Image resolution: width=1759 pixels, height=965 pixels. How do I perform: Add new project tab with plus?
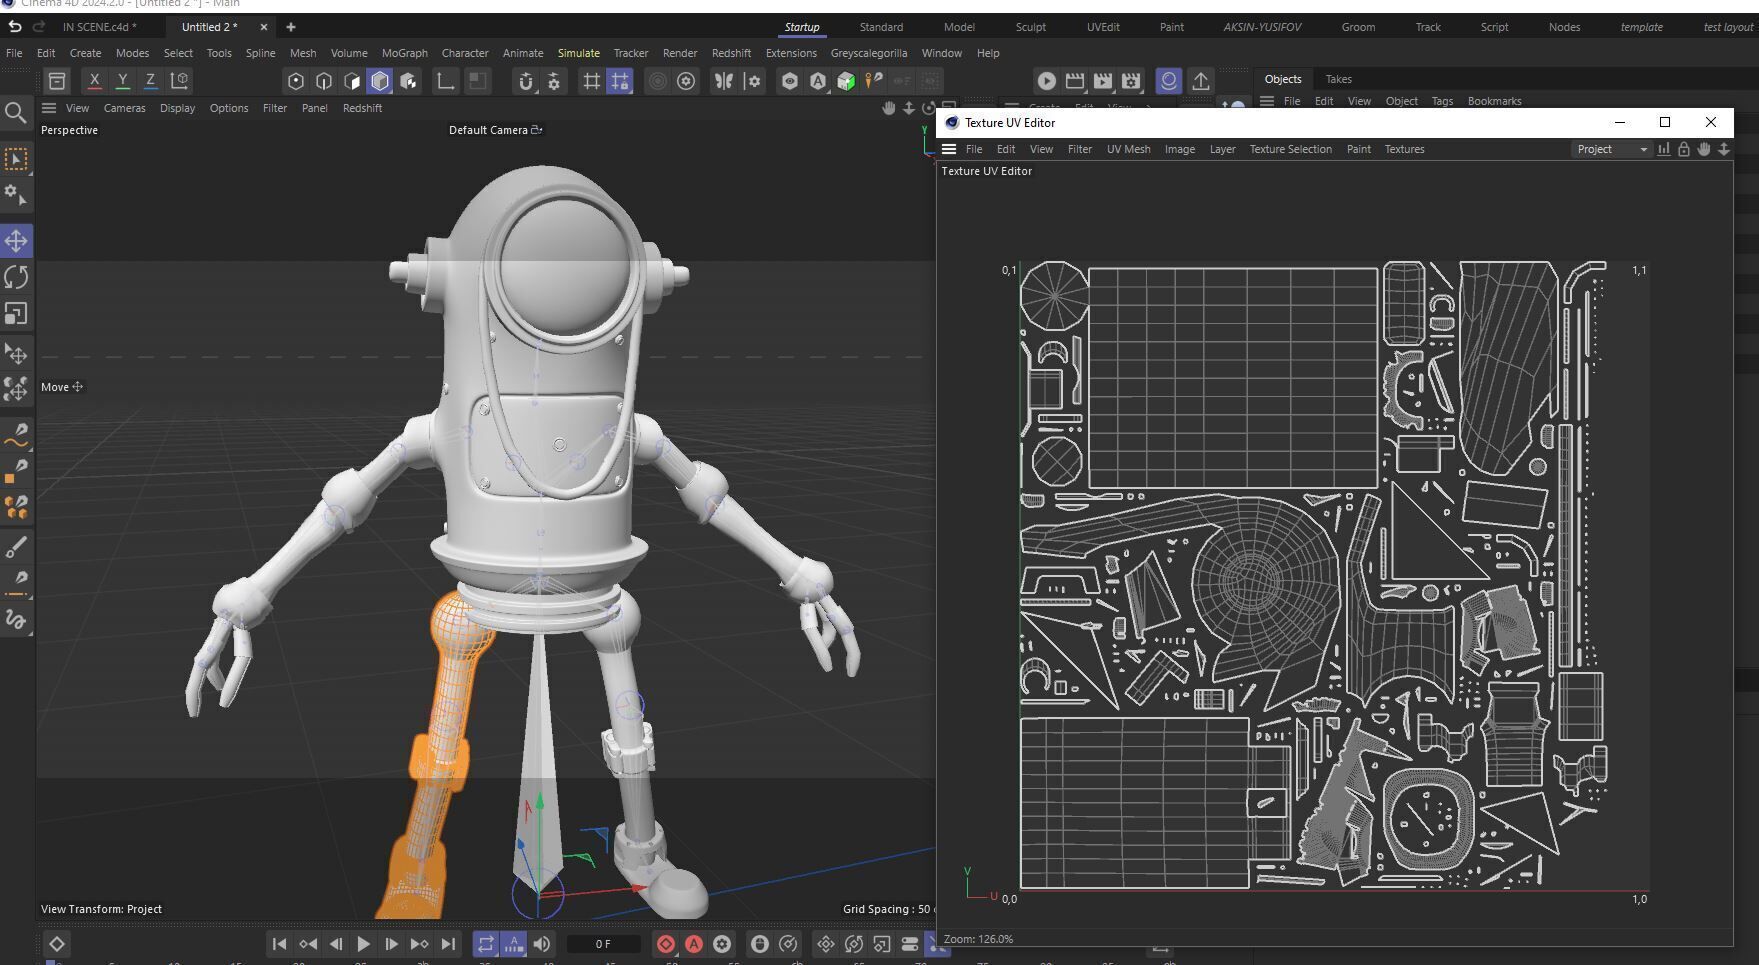point(290,27)
